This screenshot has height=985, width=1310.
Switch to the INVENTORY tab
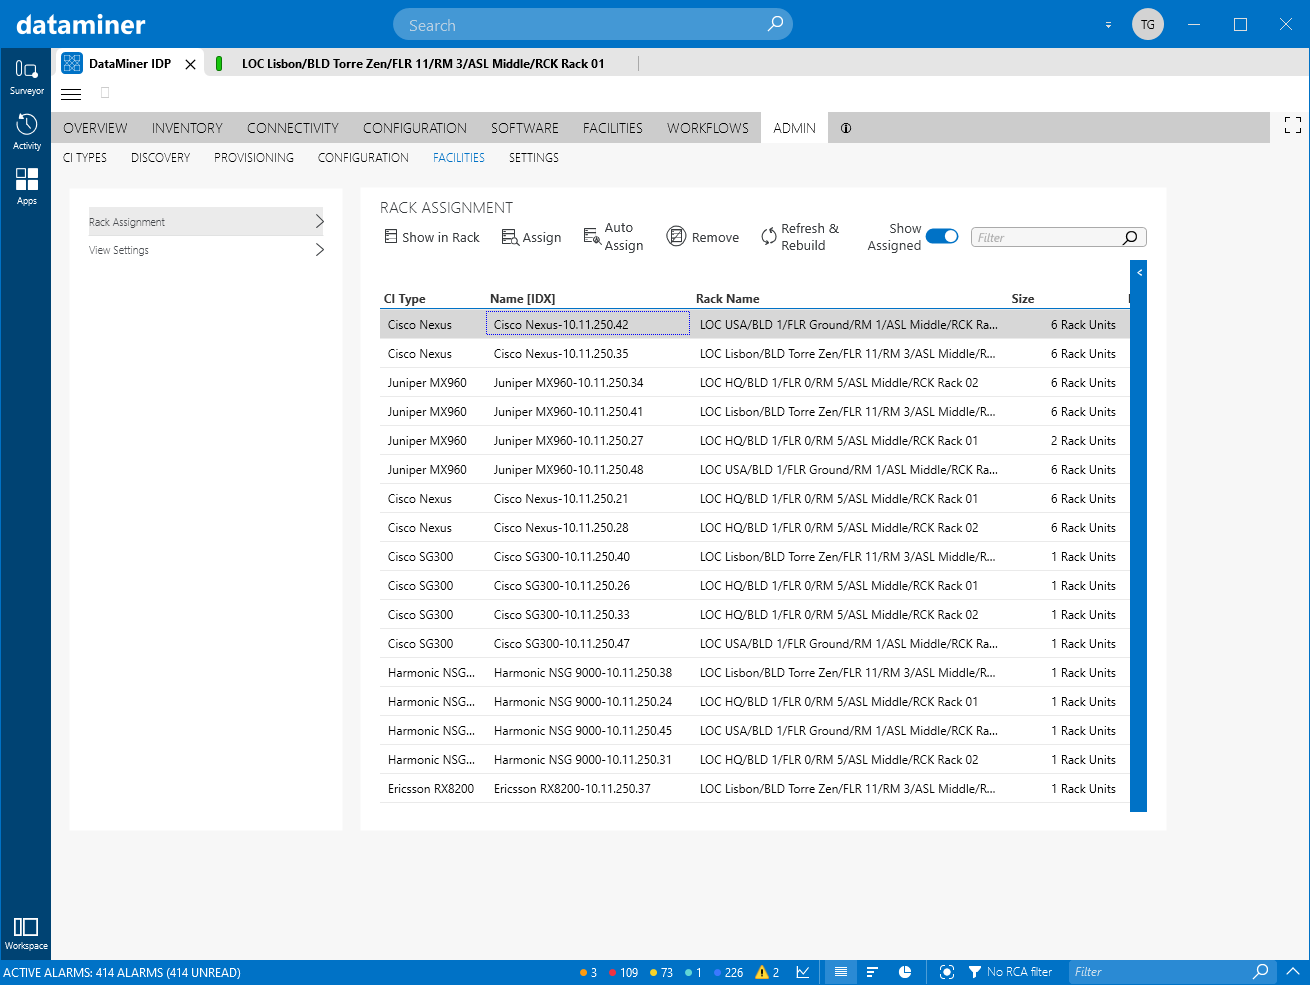point(187,128)
